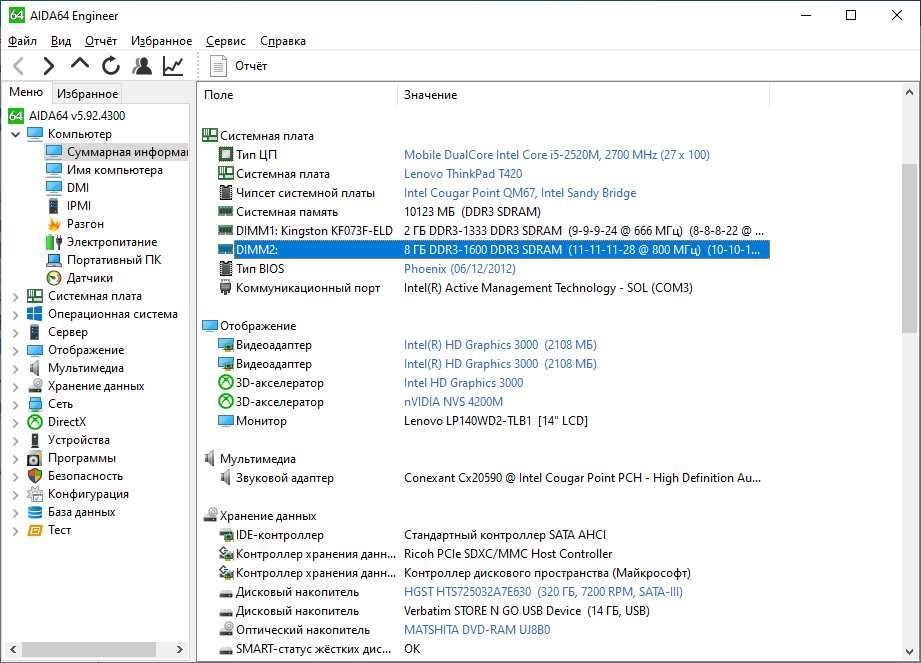921x663 pixels.
Task: Click the vertical scrollbar up arrow
Action: coord(909,92)
